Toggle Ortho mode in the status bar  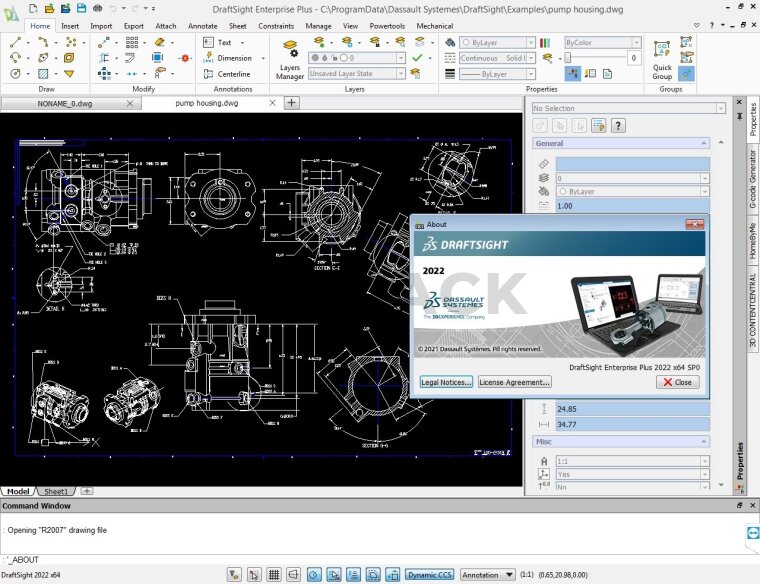(294, 575)
